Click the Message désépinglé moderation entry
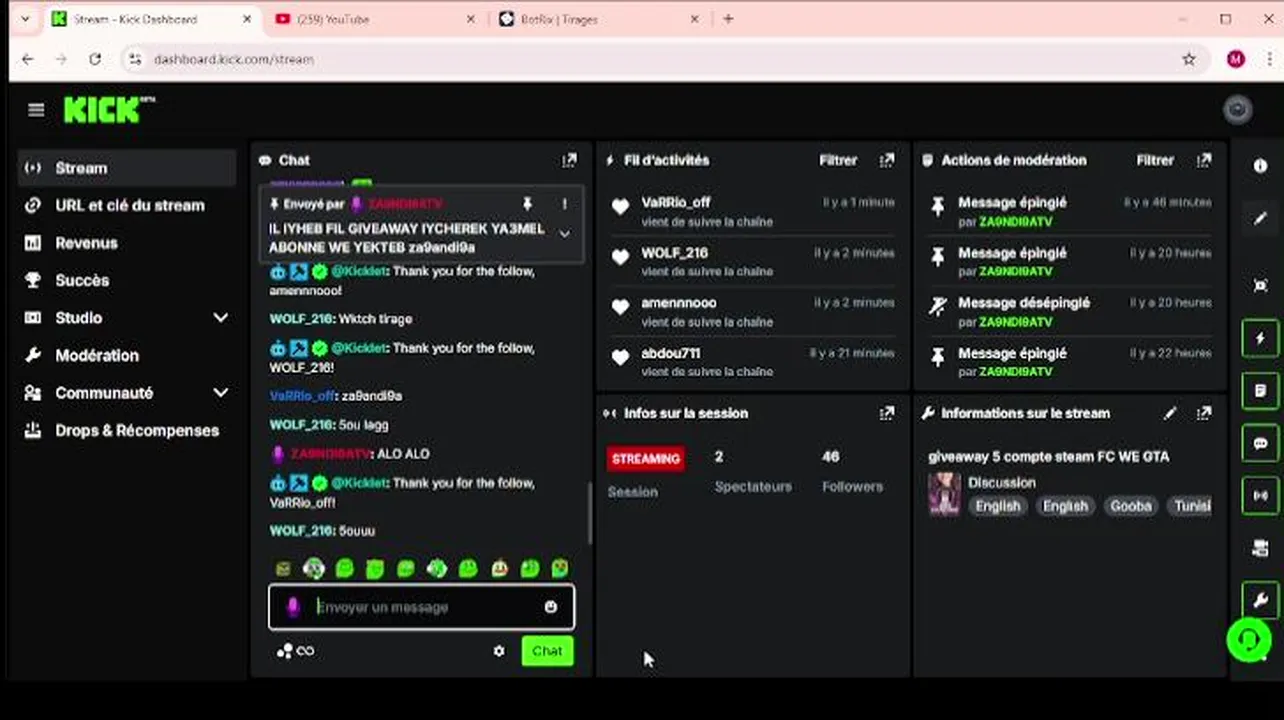1284x720 pixels. click(x=1070, y=311)
